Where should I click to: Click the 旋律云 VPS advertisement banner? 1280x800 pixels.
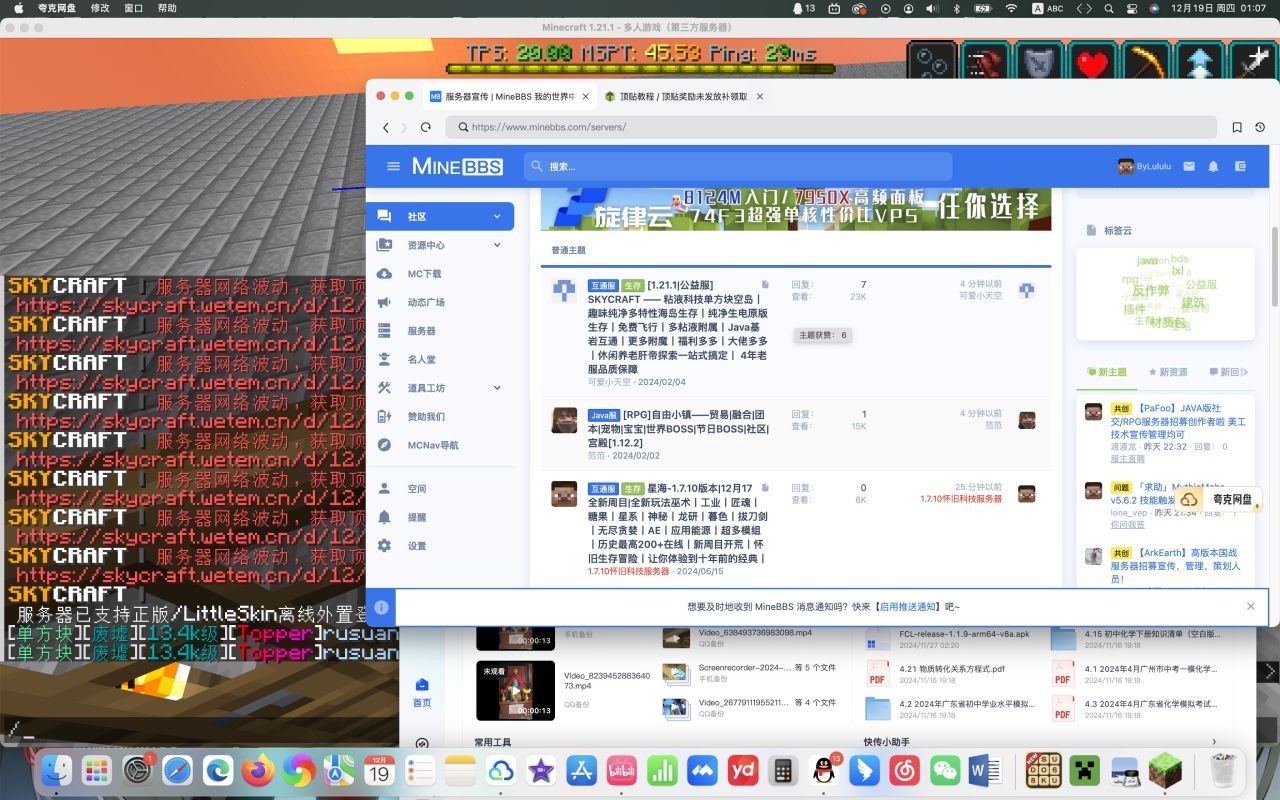tap(796, 209)
